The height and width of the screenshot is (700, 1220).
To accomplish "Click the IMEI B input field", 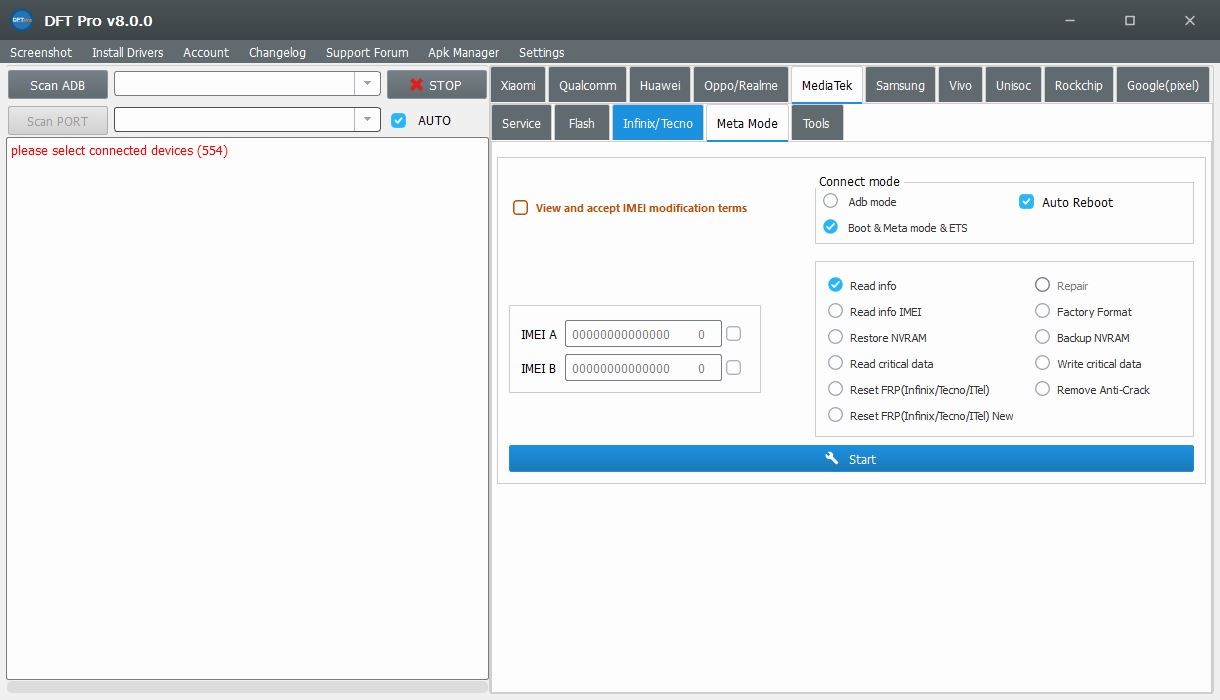I will coord(643,368).
